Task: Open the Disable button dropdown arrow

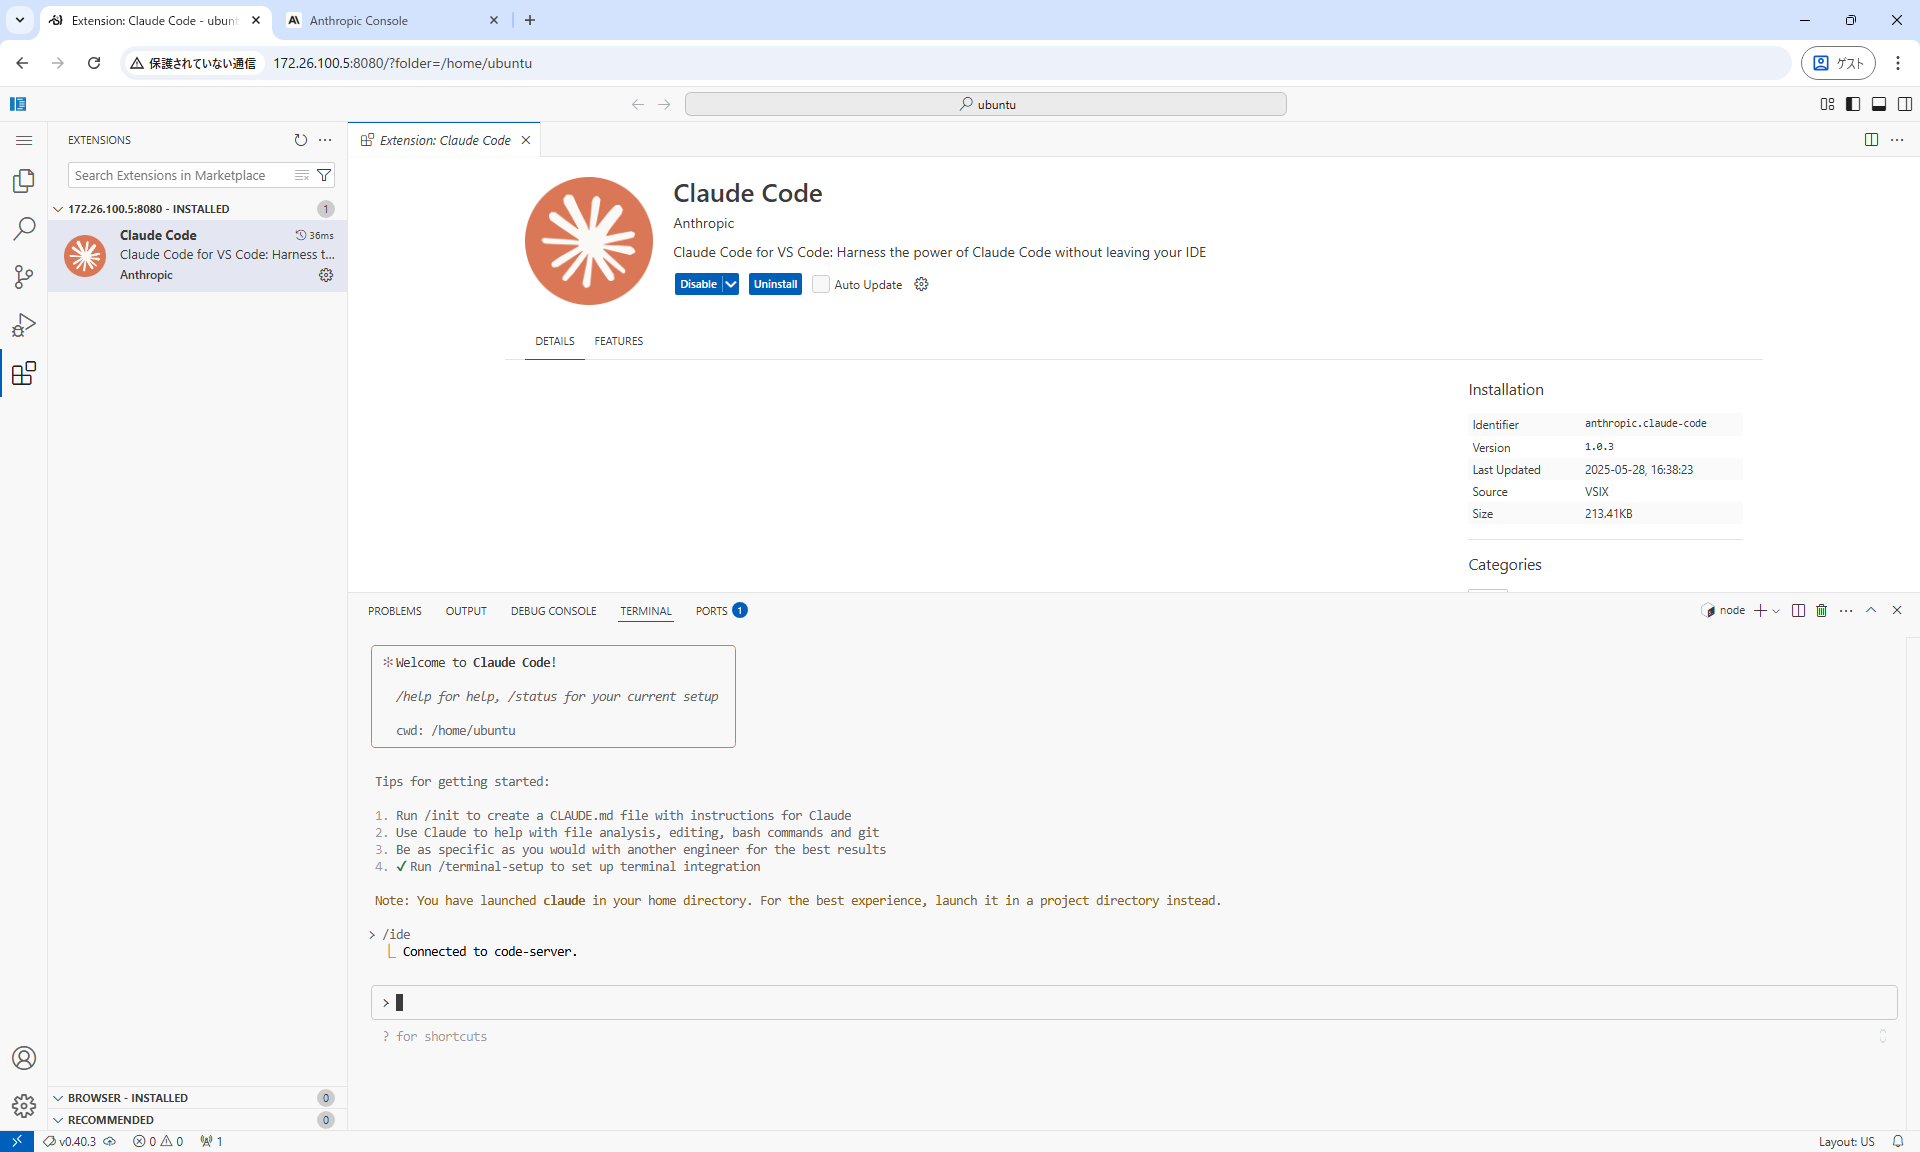Action: (731, 284)
